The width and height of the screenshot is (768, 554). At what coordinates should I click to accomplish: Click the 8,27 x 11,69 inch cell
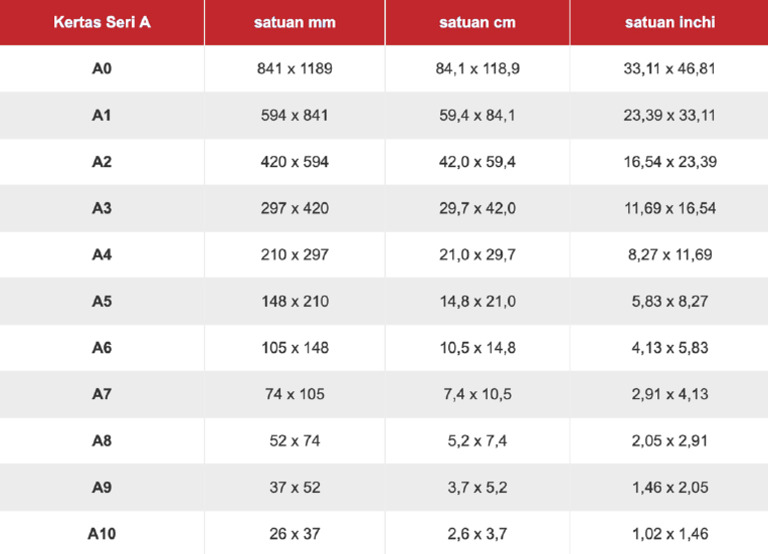pos(670,254)
